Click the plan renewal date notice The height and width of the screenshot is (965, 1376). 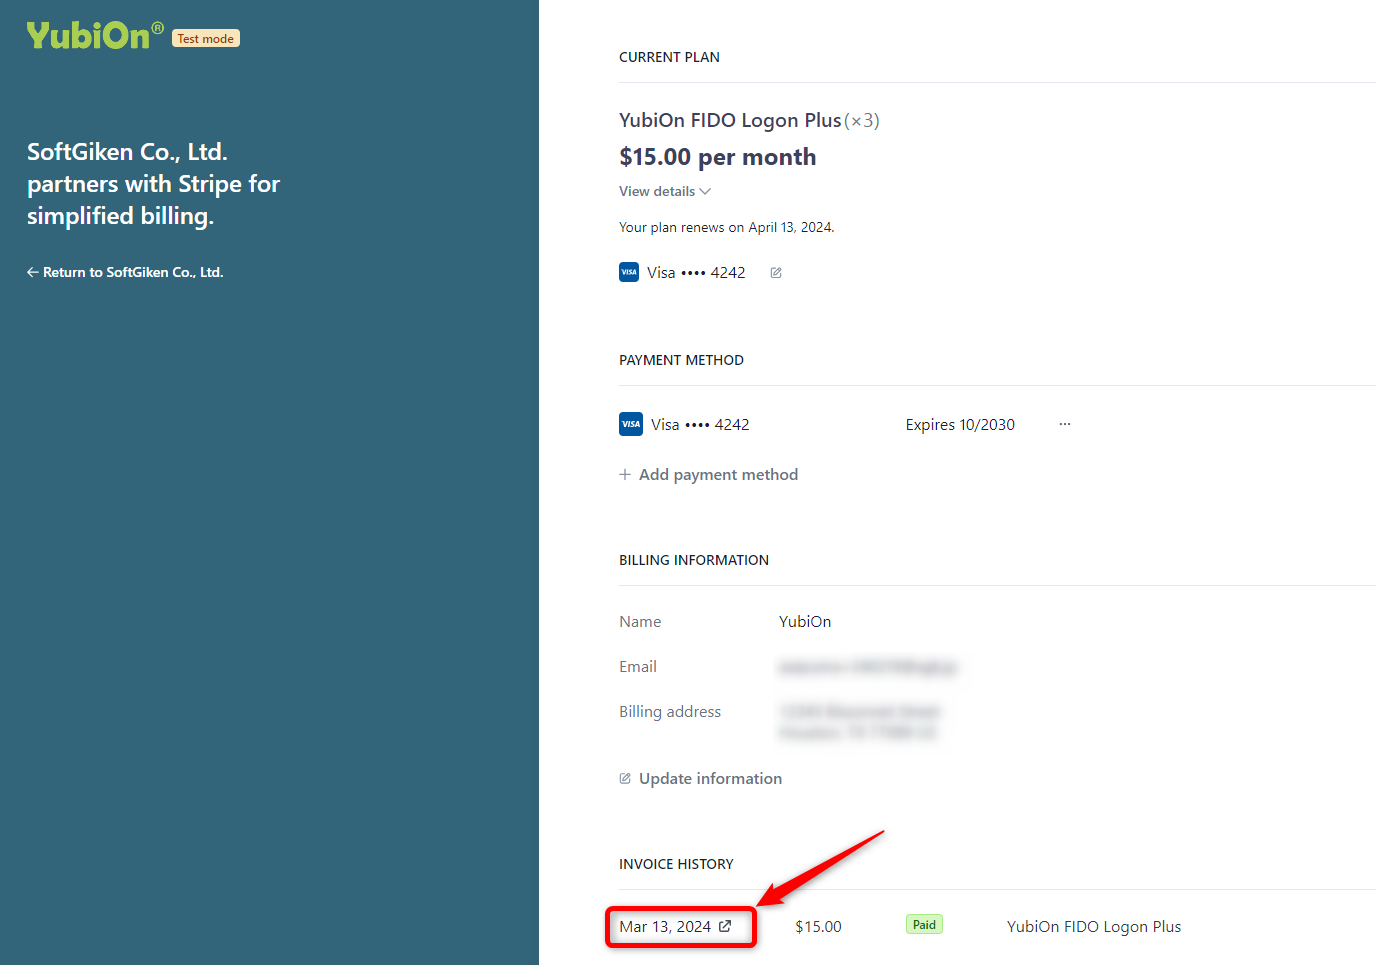[726, 227]
